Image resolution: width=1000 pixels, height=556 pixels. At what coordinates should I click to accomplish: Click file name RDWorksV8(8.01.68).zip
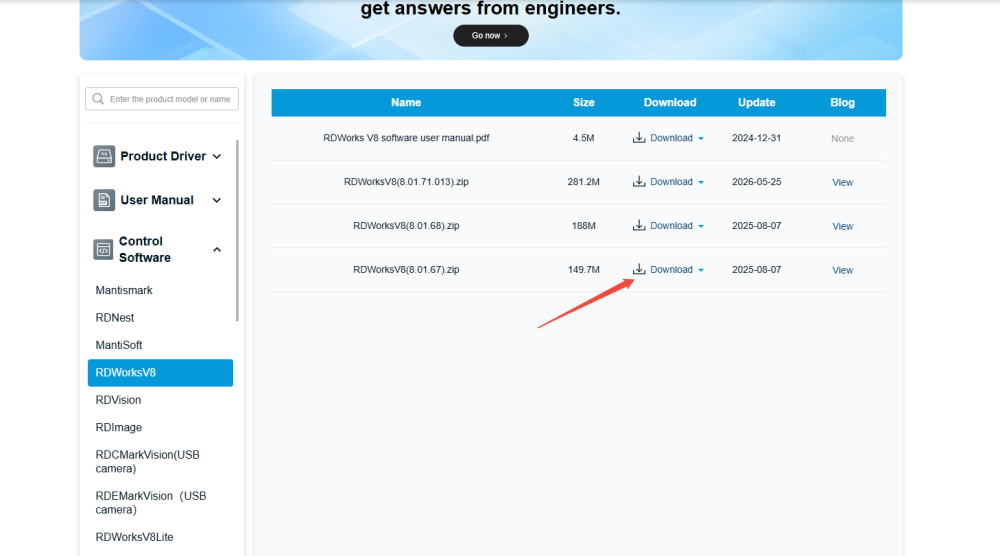(406, 226)
